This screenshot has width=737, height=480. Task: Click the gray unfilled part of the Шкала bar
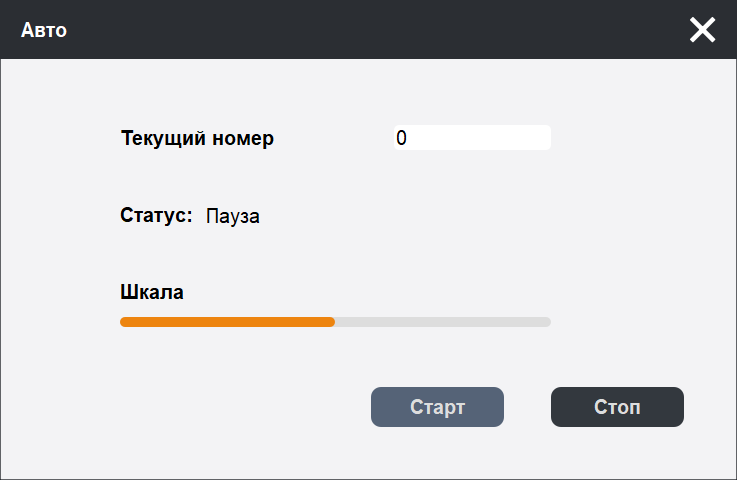point(442,322)
